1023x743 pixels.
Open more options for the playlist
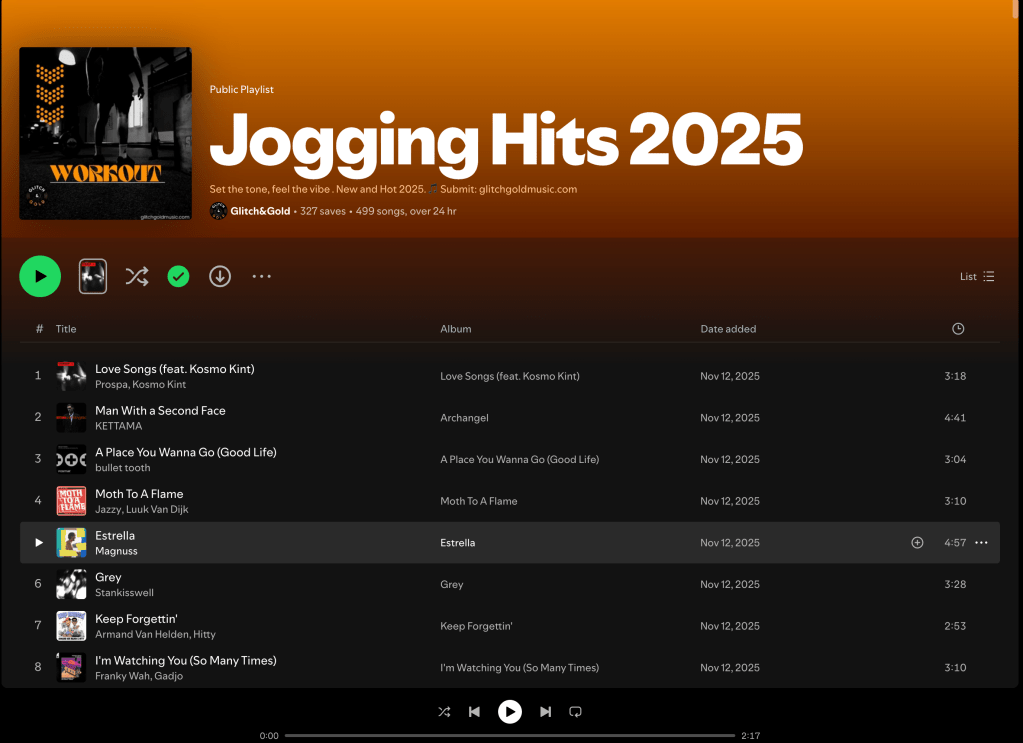click(262, 277)
